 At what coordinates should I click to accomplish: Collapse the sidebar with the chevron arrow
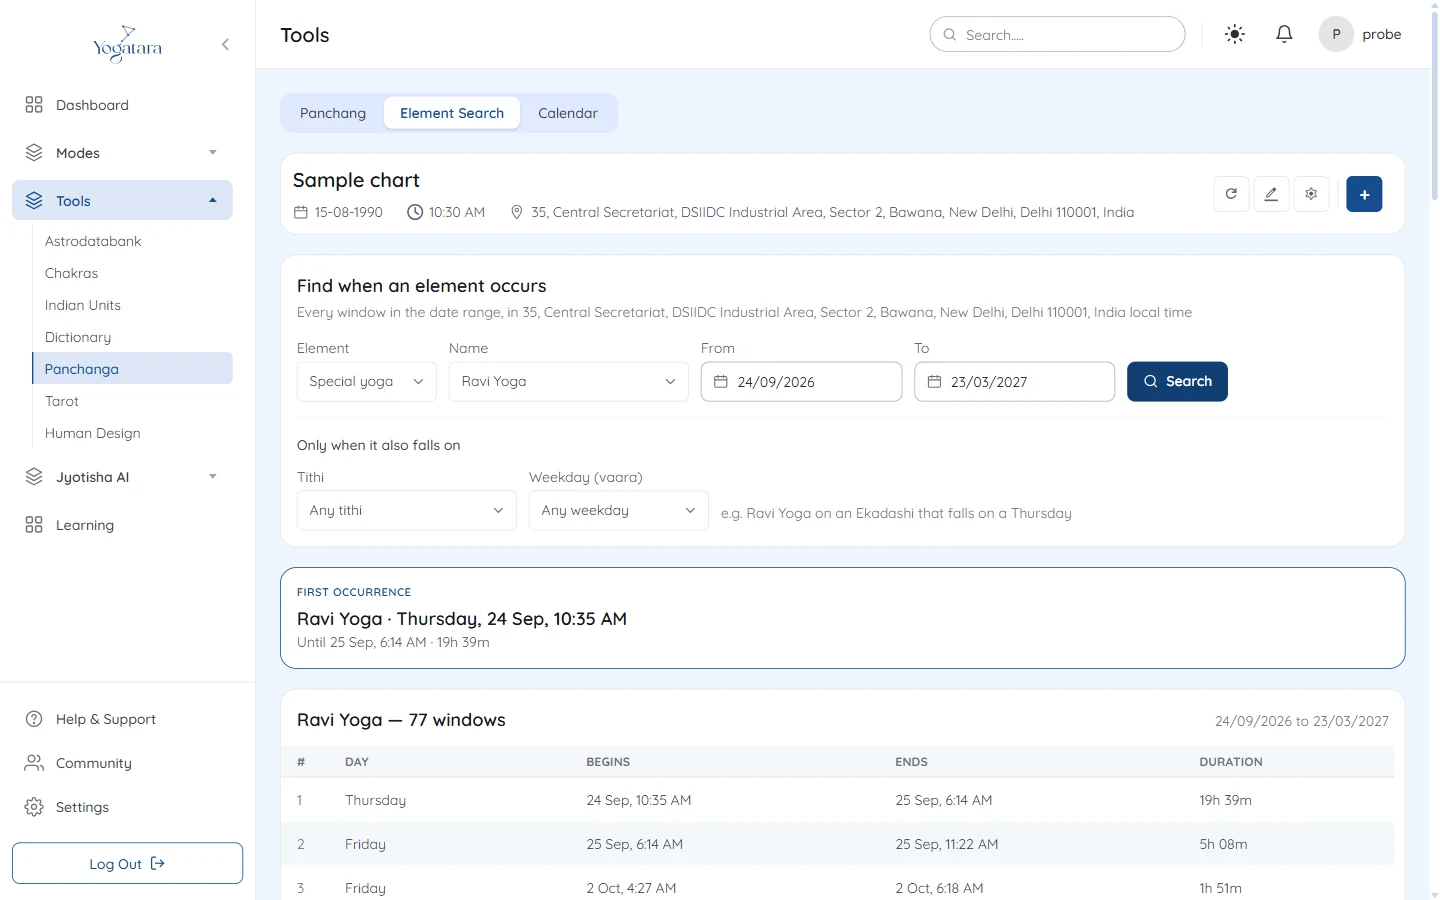(x=225, y=44)
